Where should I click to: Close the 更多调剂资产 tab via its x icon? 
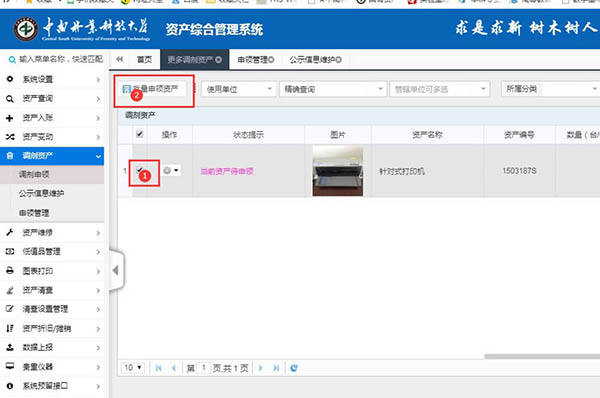click(218, 60)
